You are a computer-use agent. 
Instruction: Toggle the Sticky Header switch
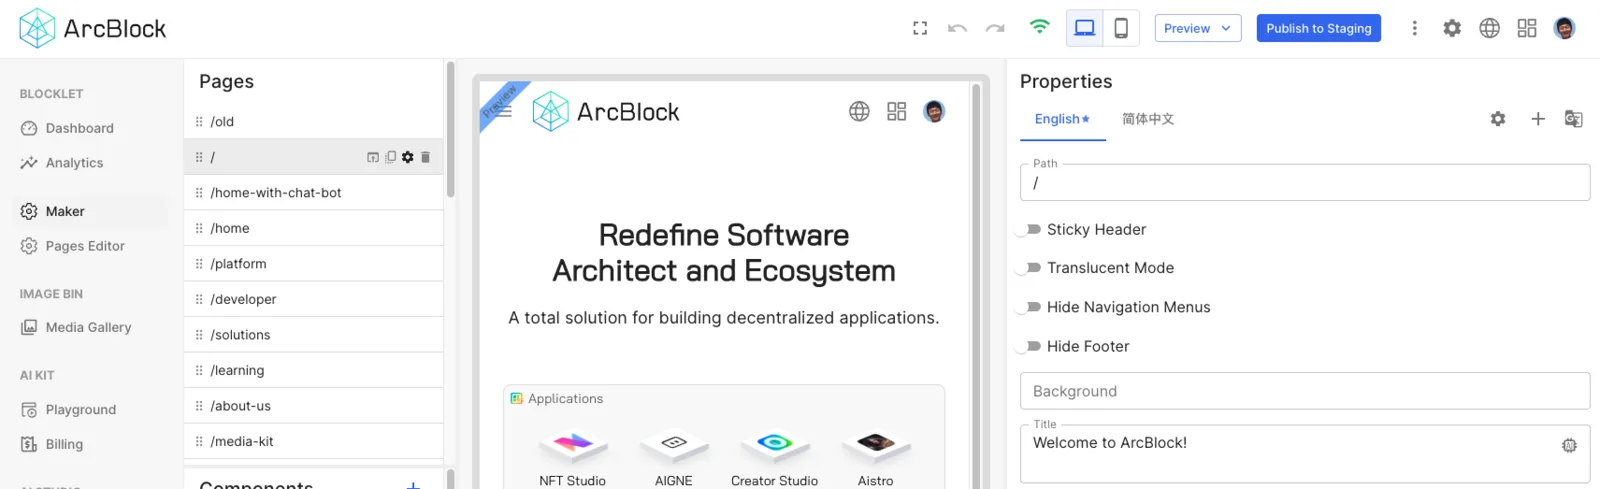click(1029, 230)
